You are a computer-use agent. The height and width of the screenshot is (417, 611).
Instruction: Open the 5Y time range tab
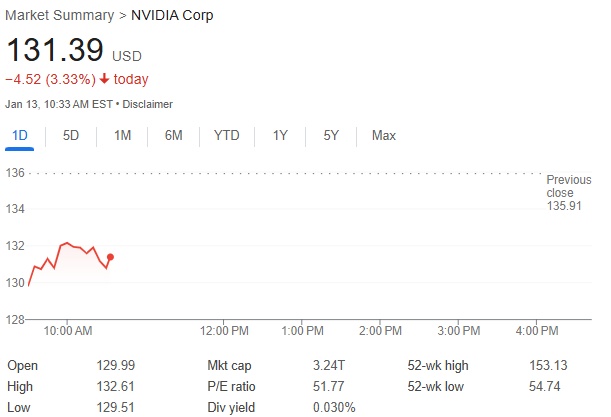point(331,135)
